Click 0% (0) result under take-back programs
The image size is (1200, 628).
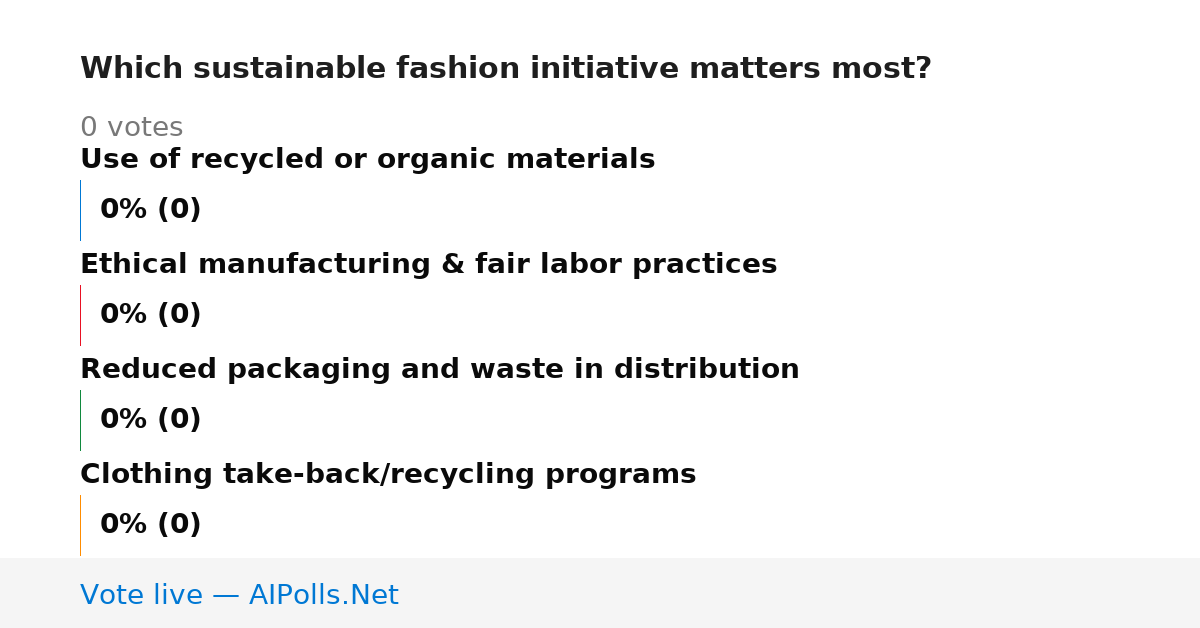pyautogui.click(x=150, y=525)
